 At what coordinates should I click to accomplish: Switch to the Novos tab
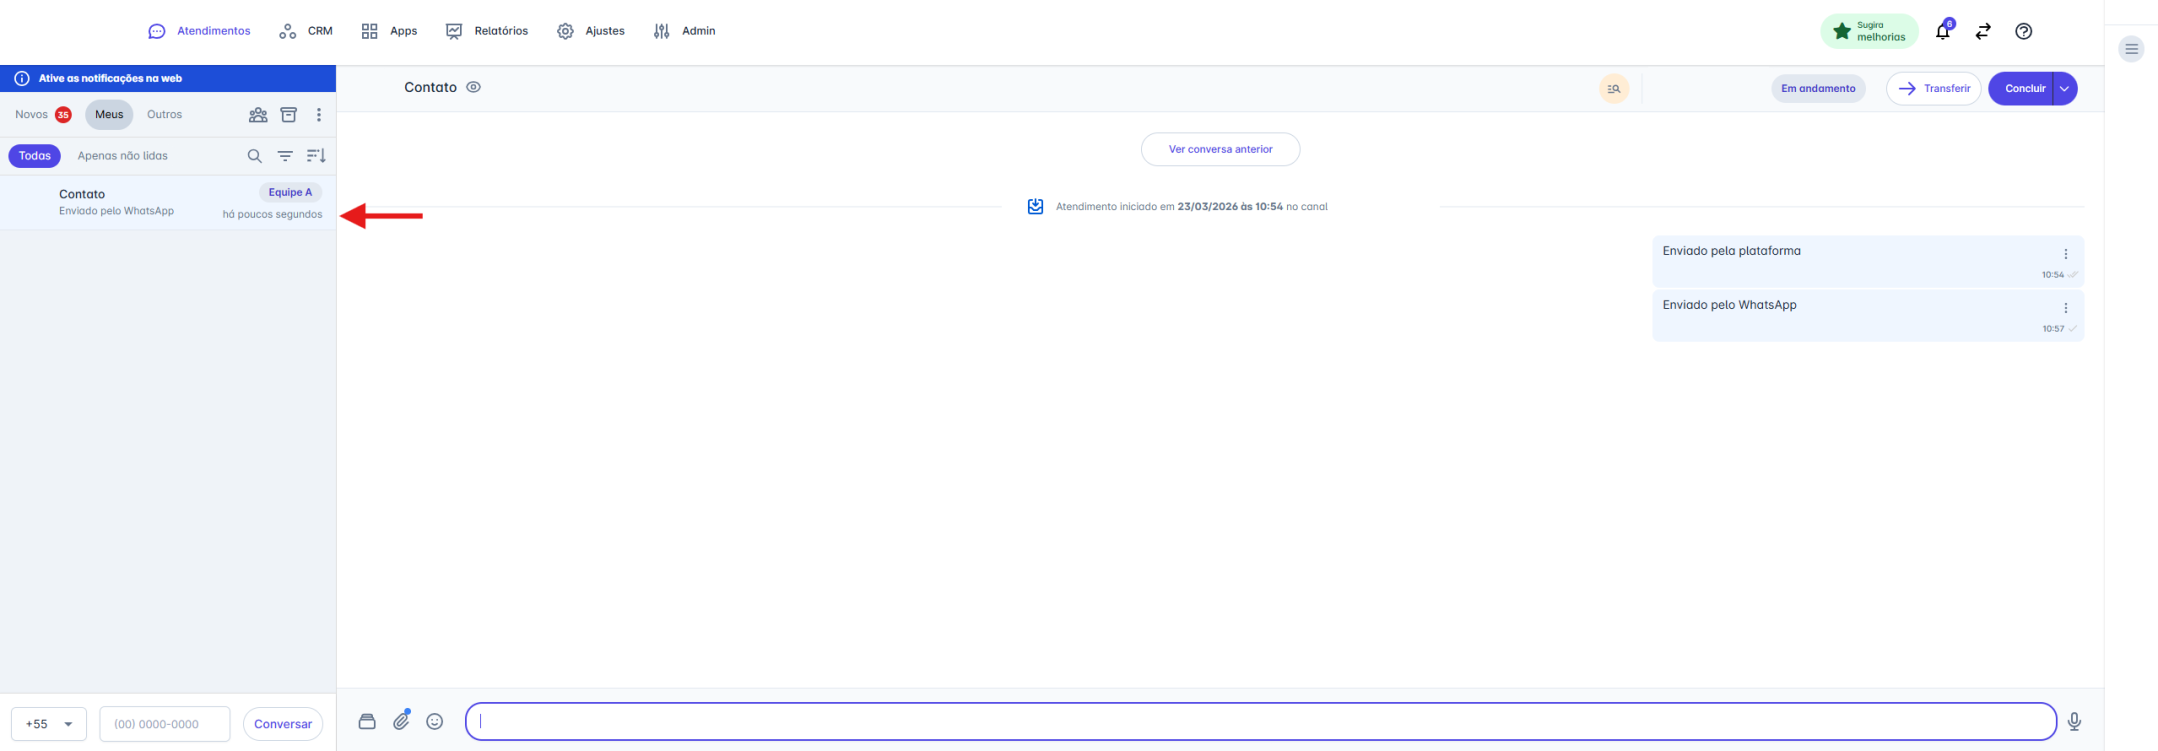tap(32, 115)
